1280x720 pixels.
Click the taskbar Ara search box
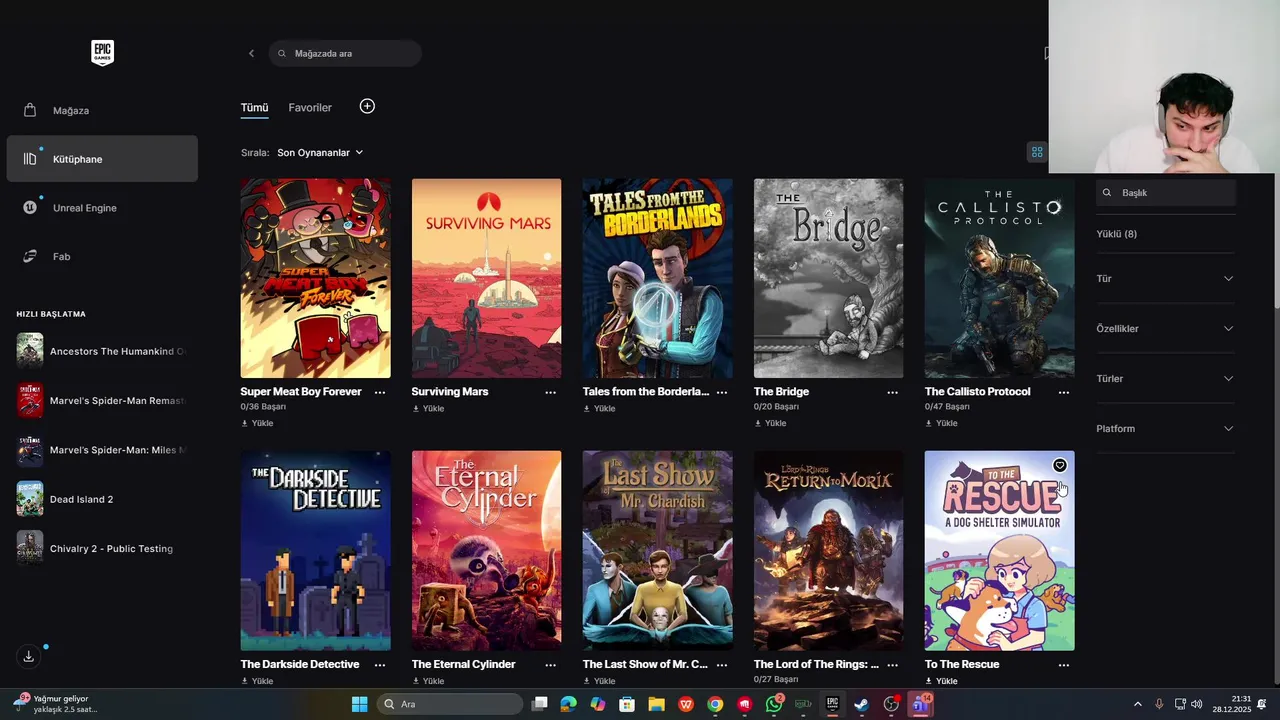coord(449,704)
